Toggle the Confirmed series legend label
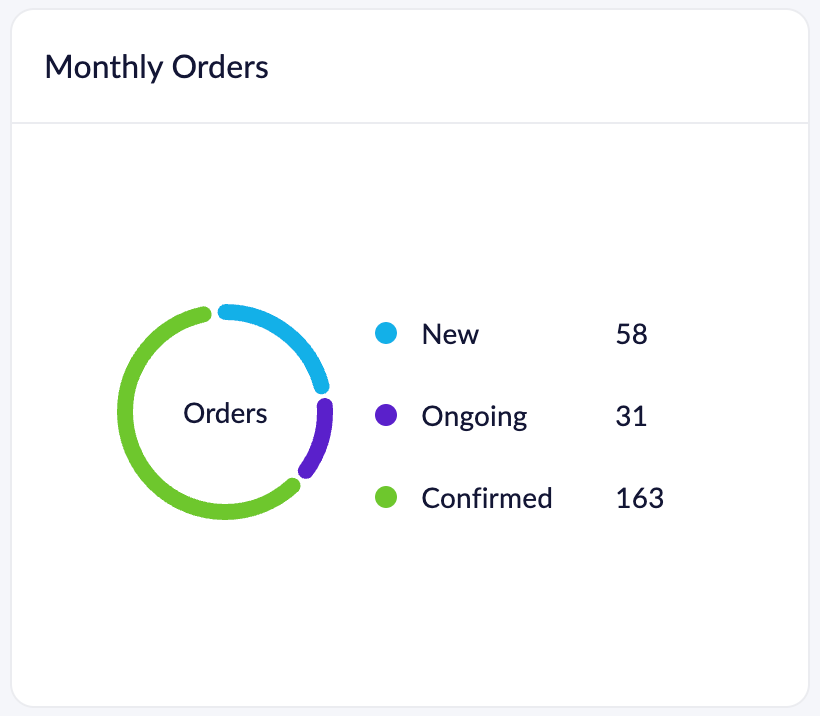Viewport: 820px width, 716px height. [x=486, y=497]
